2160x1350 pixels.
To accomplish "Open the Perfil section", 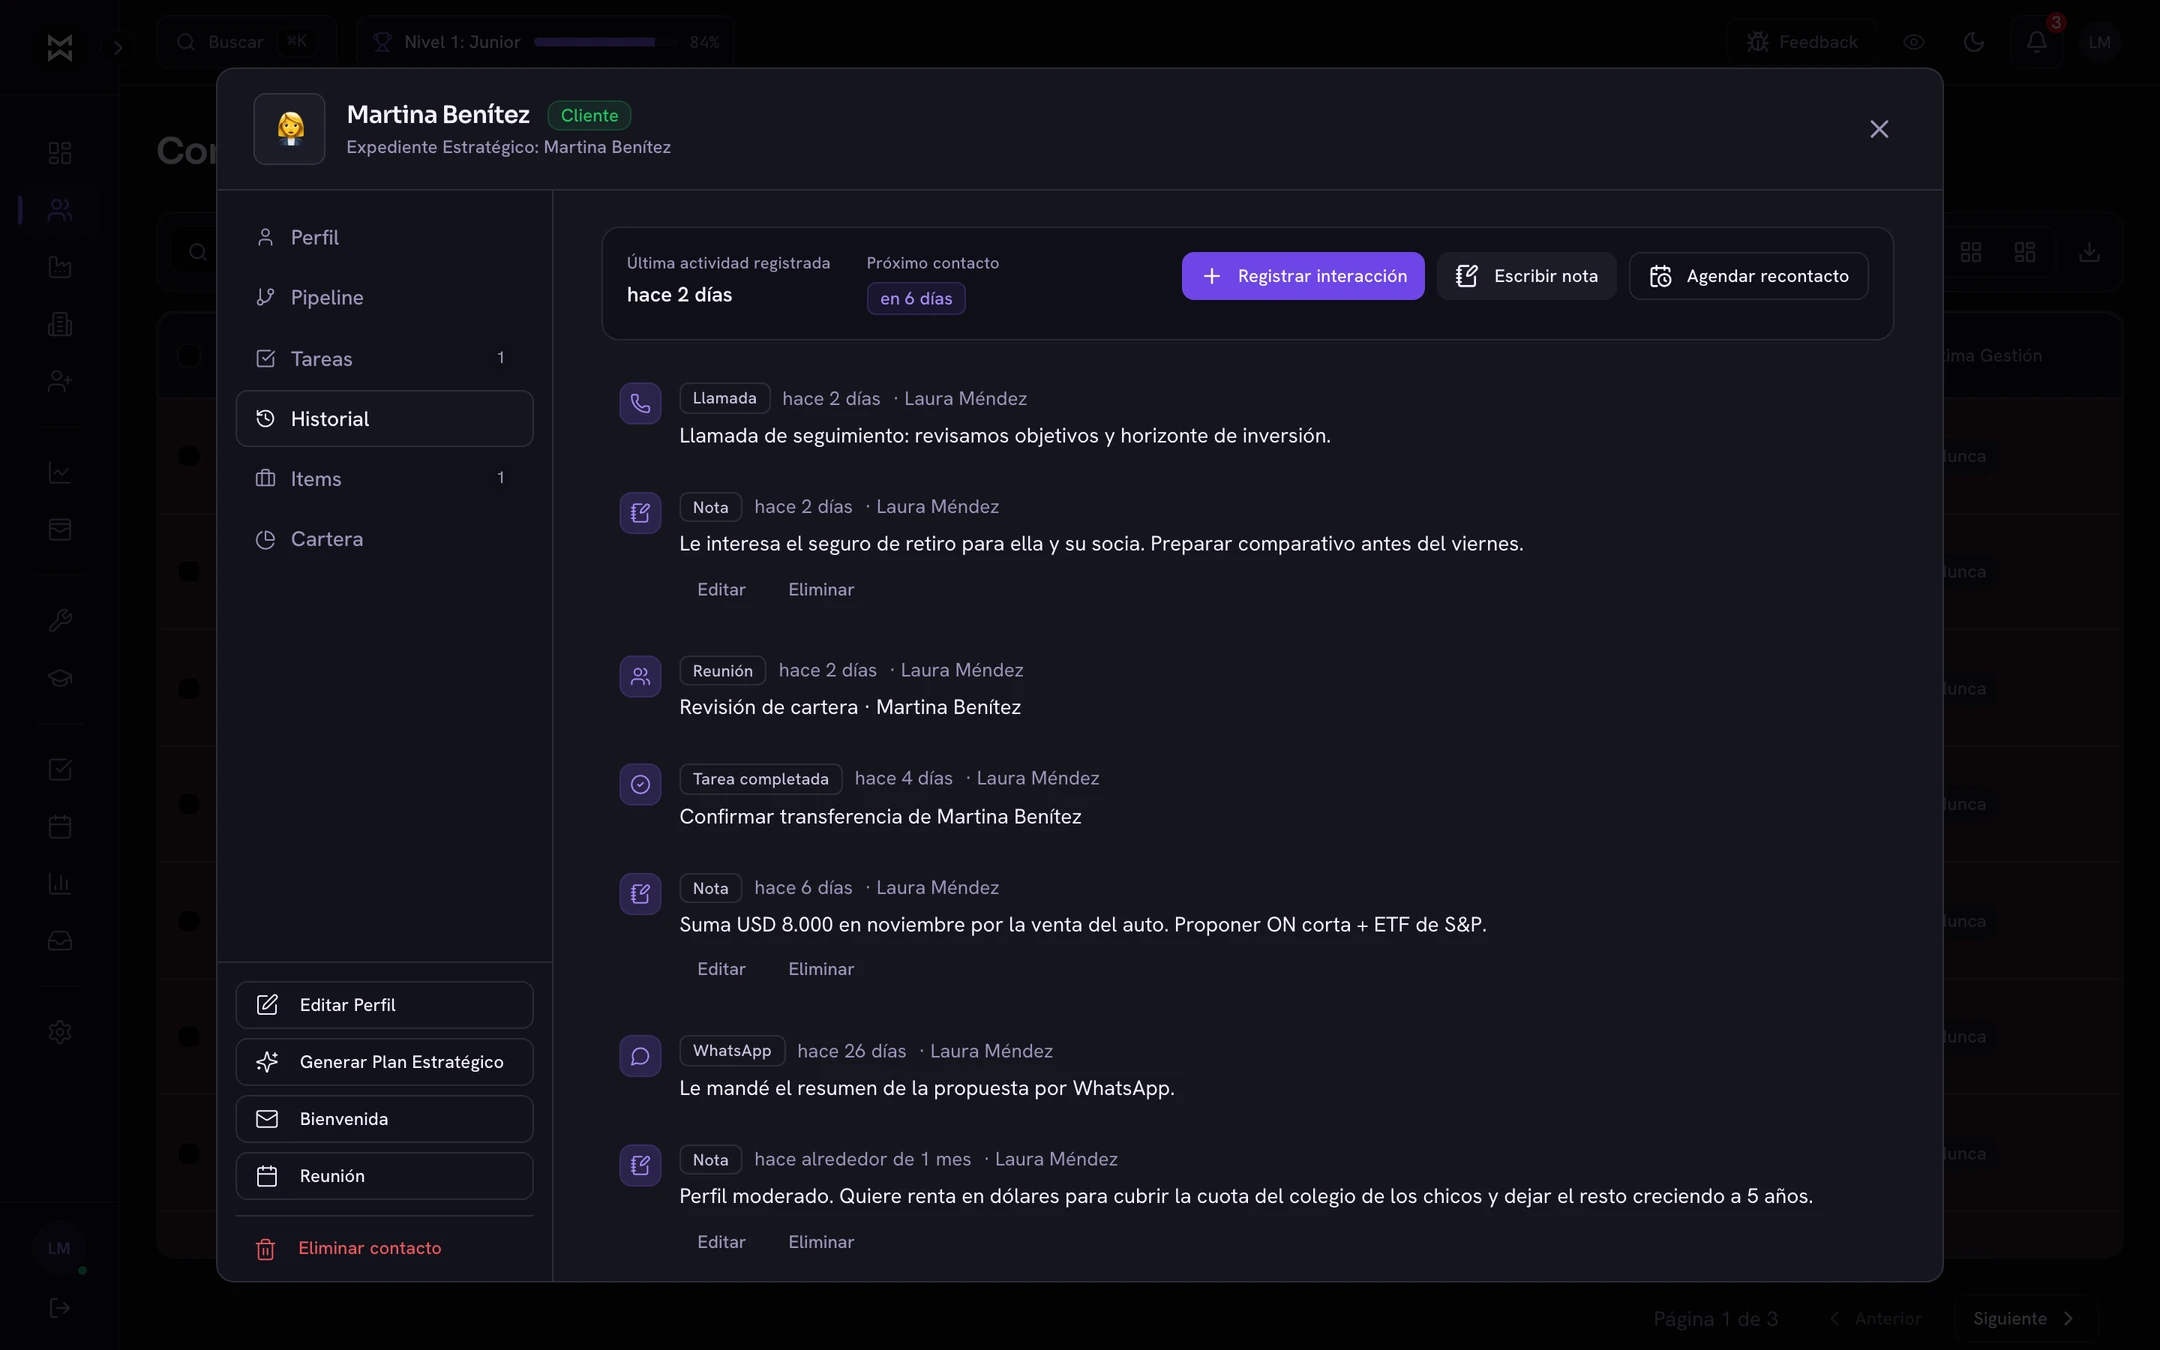I will click(384, 237).
